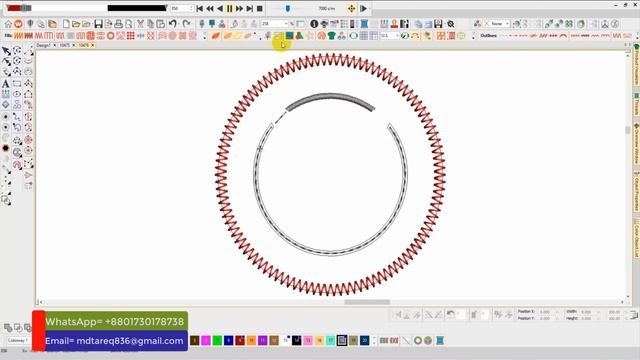640x360 pixels.
Task: Select the motif grid stitch icon
Action: 131,36
